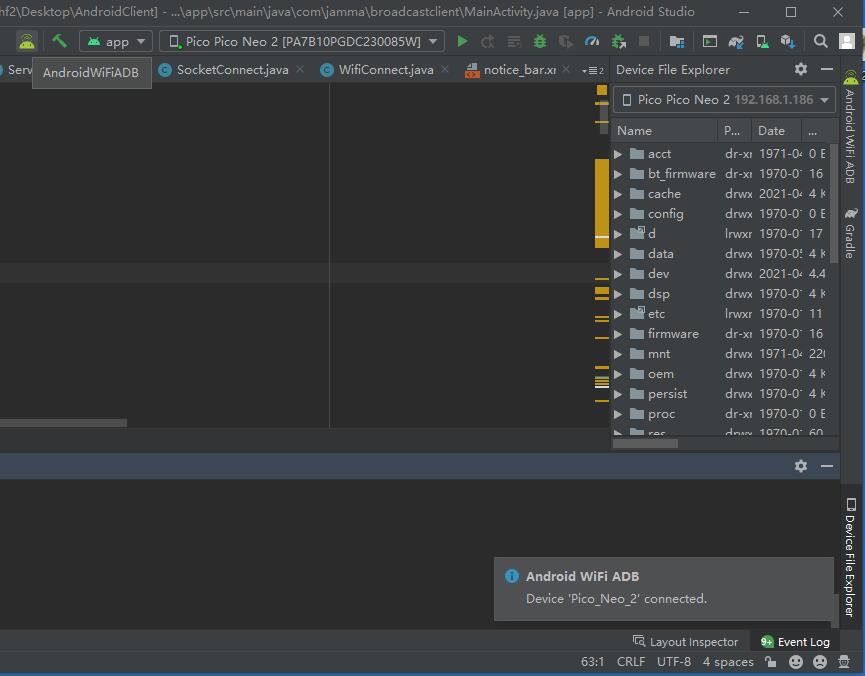Expand the data folder in Device File Explorer
This screenshot has width=865, height=676.
pyautogui.click(x=618, y=253)
